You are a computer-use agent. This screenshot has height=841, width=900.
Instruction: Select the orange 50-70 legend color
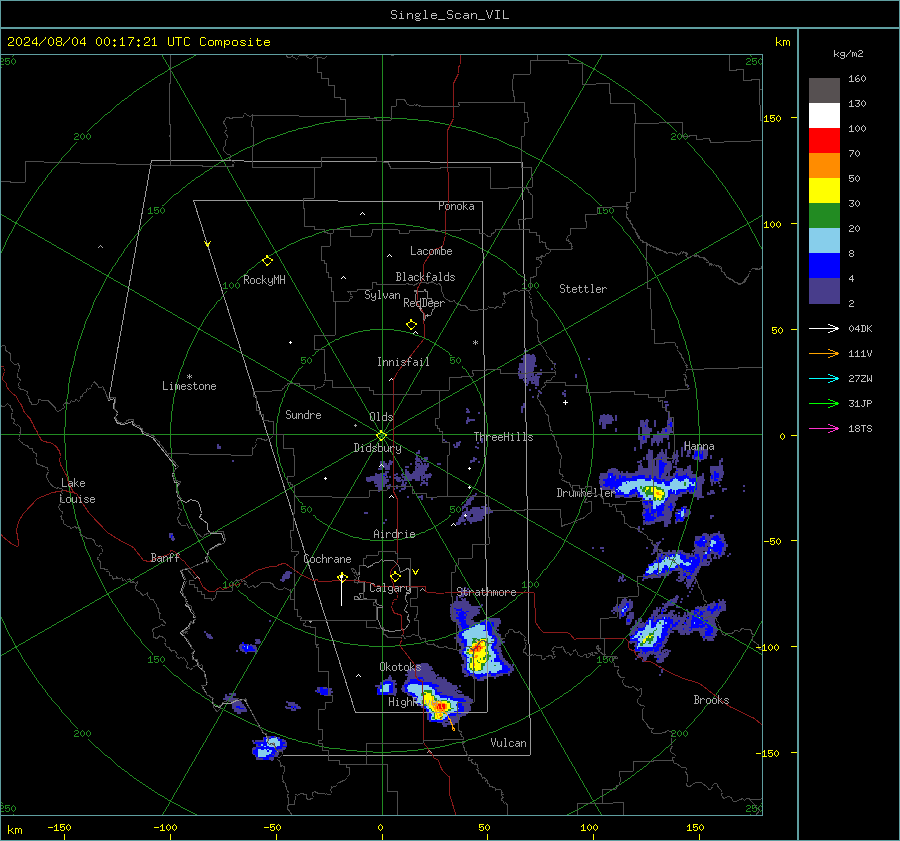click(x=824, y=166)
